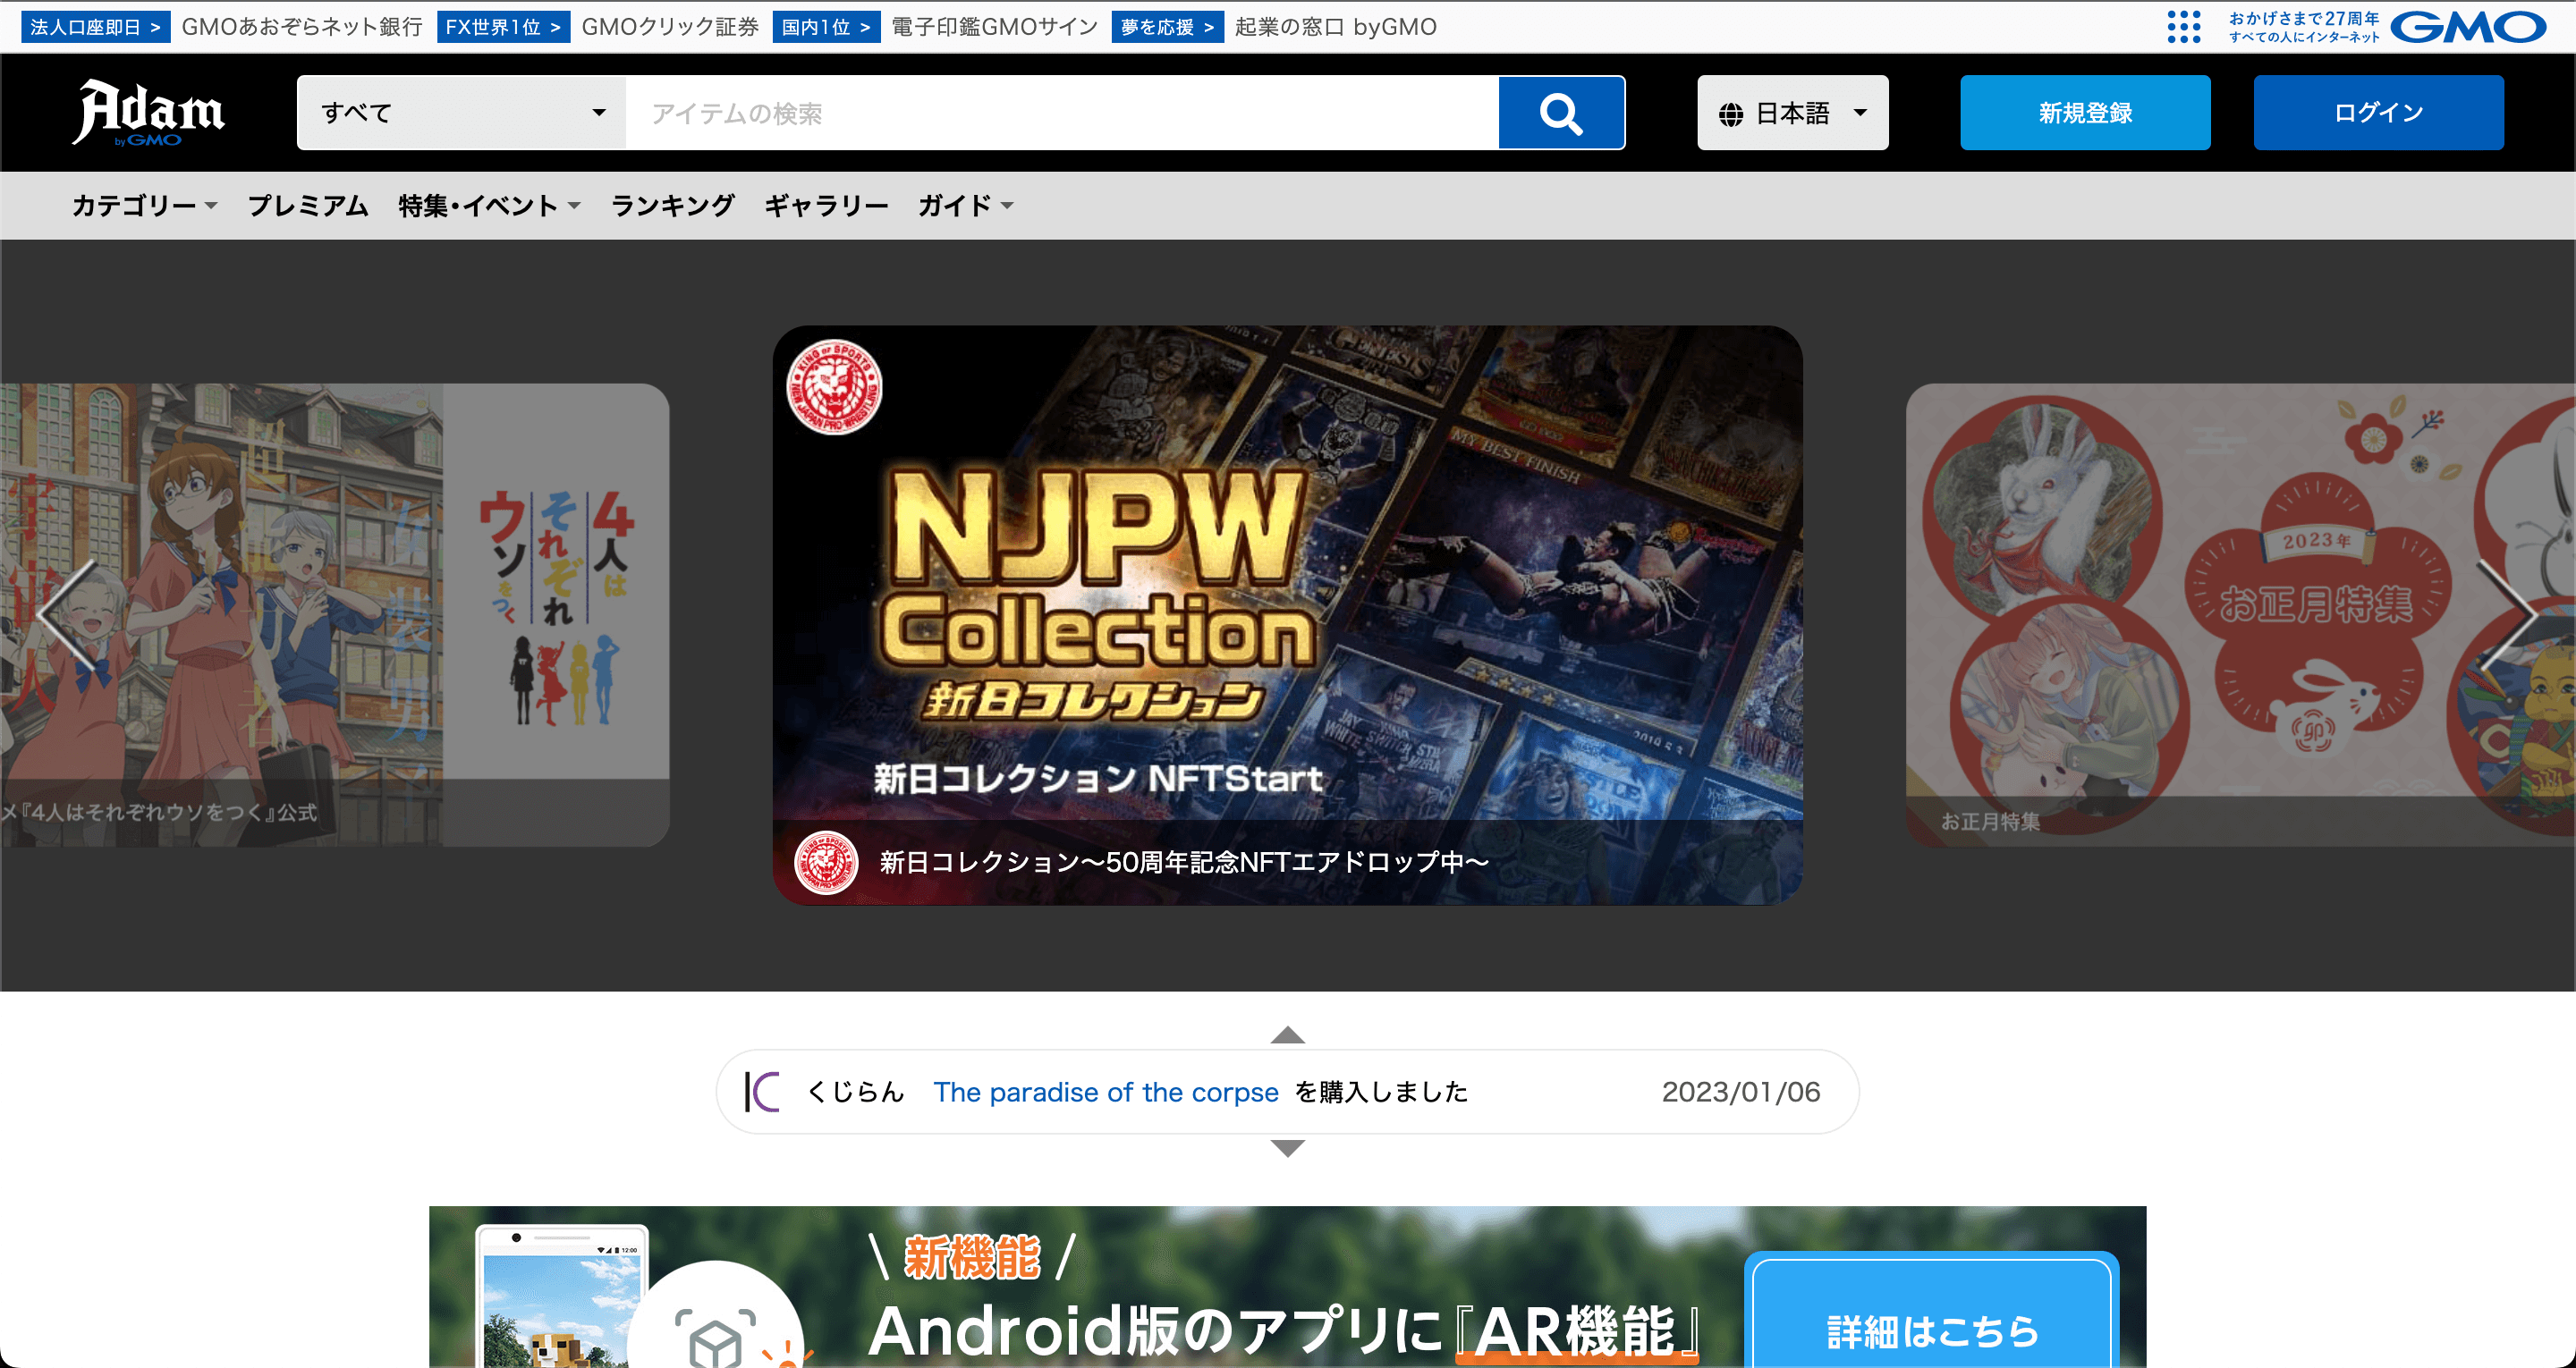Click the blue magnifier search button

click(1561, 113)
